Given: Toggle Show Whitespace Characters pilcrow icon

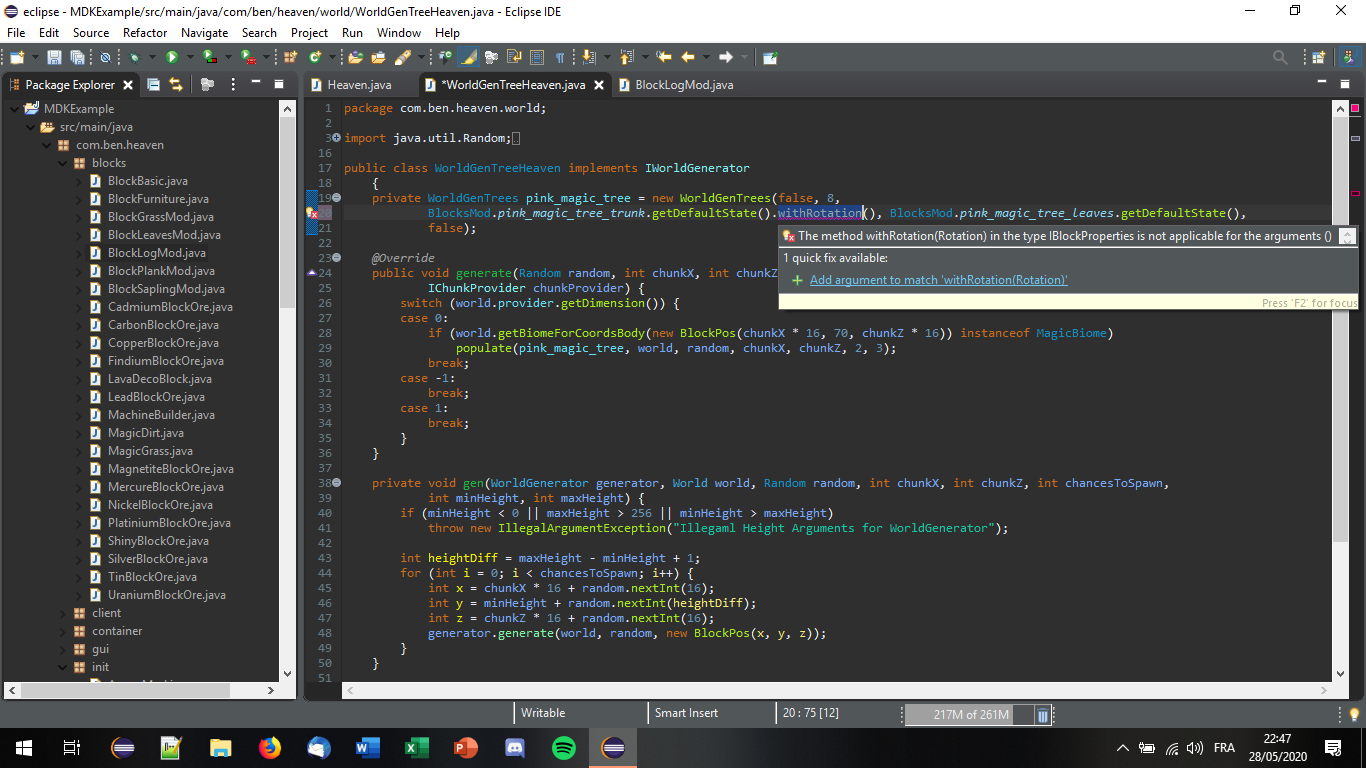Looking at the screenshot, I should (560, 58).
